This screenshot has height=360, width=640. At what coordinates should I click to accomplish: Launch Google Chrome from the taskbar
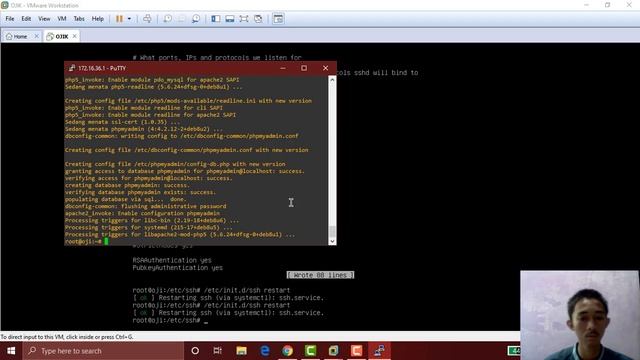pos(287,351)
